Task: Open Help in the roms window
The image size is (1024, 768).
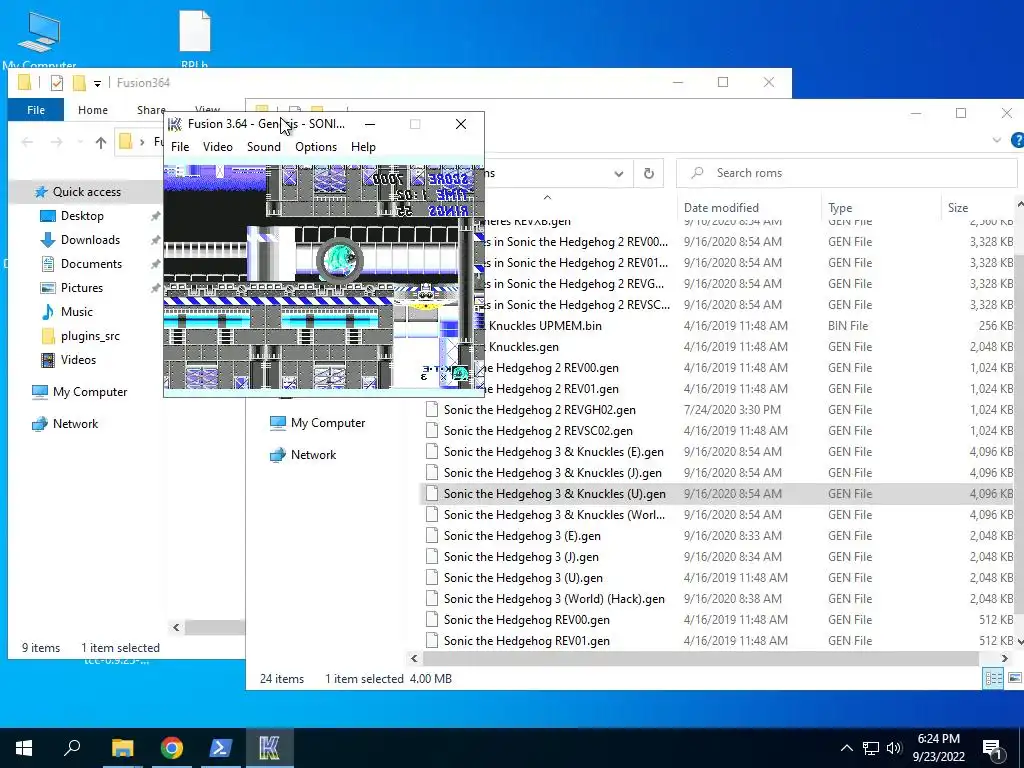Action: point(1017,140)
